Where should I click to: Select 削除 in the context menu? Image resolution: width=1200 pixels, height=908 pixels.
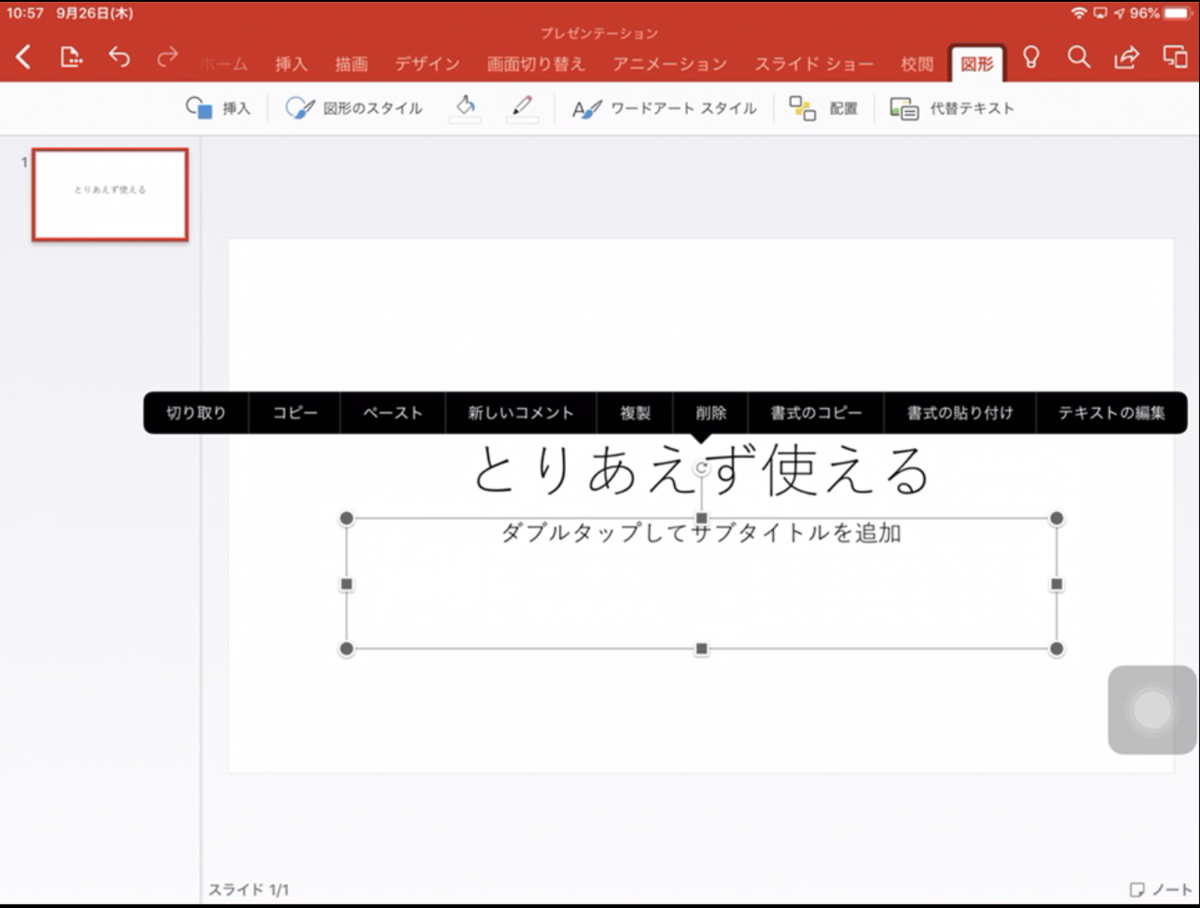click(x=710, y=412)
